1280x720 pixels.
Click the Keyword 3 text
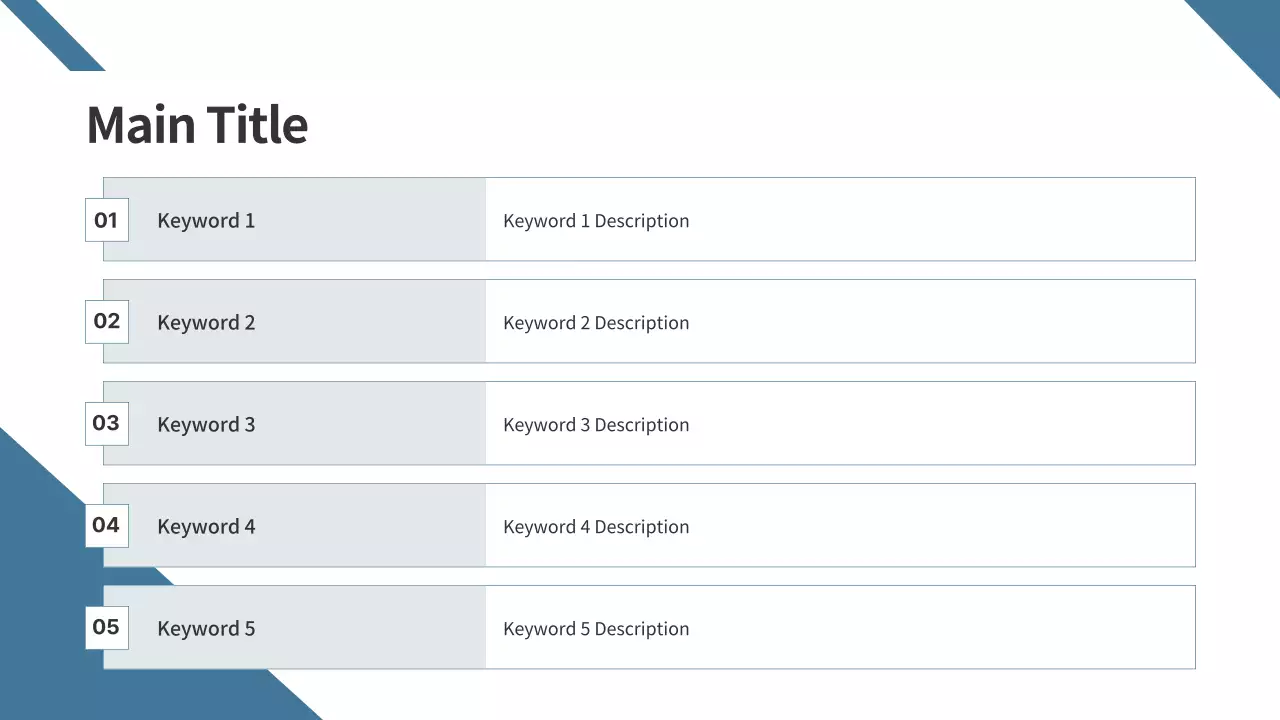point(206,425)
